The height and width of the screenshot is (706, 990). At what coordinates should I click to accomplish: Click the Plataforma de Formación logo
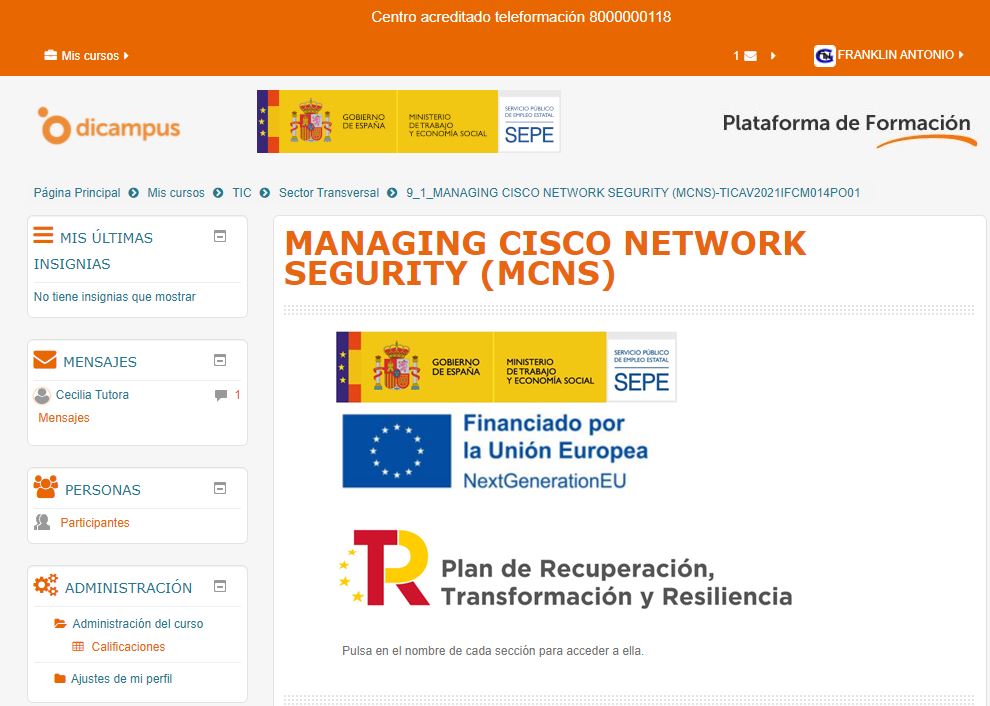pyautogui.click(x=849, y=128)
